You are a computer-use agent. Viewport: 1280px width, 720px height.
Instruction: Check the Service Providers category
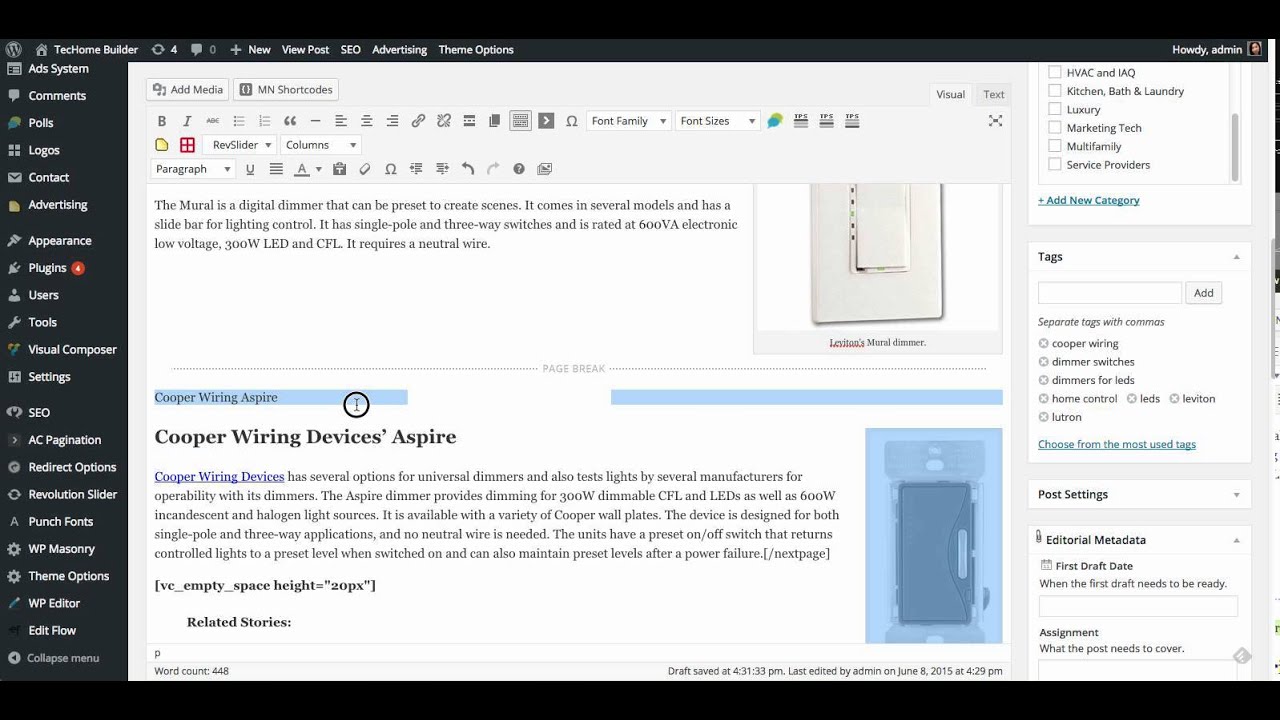1054,164
